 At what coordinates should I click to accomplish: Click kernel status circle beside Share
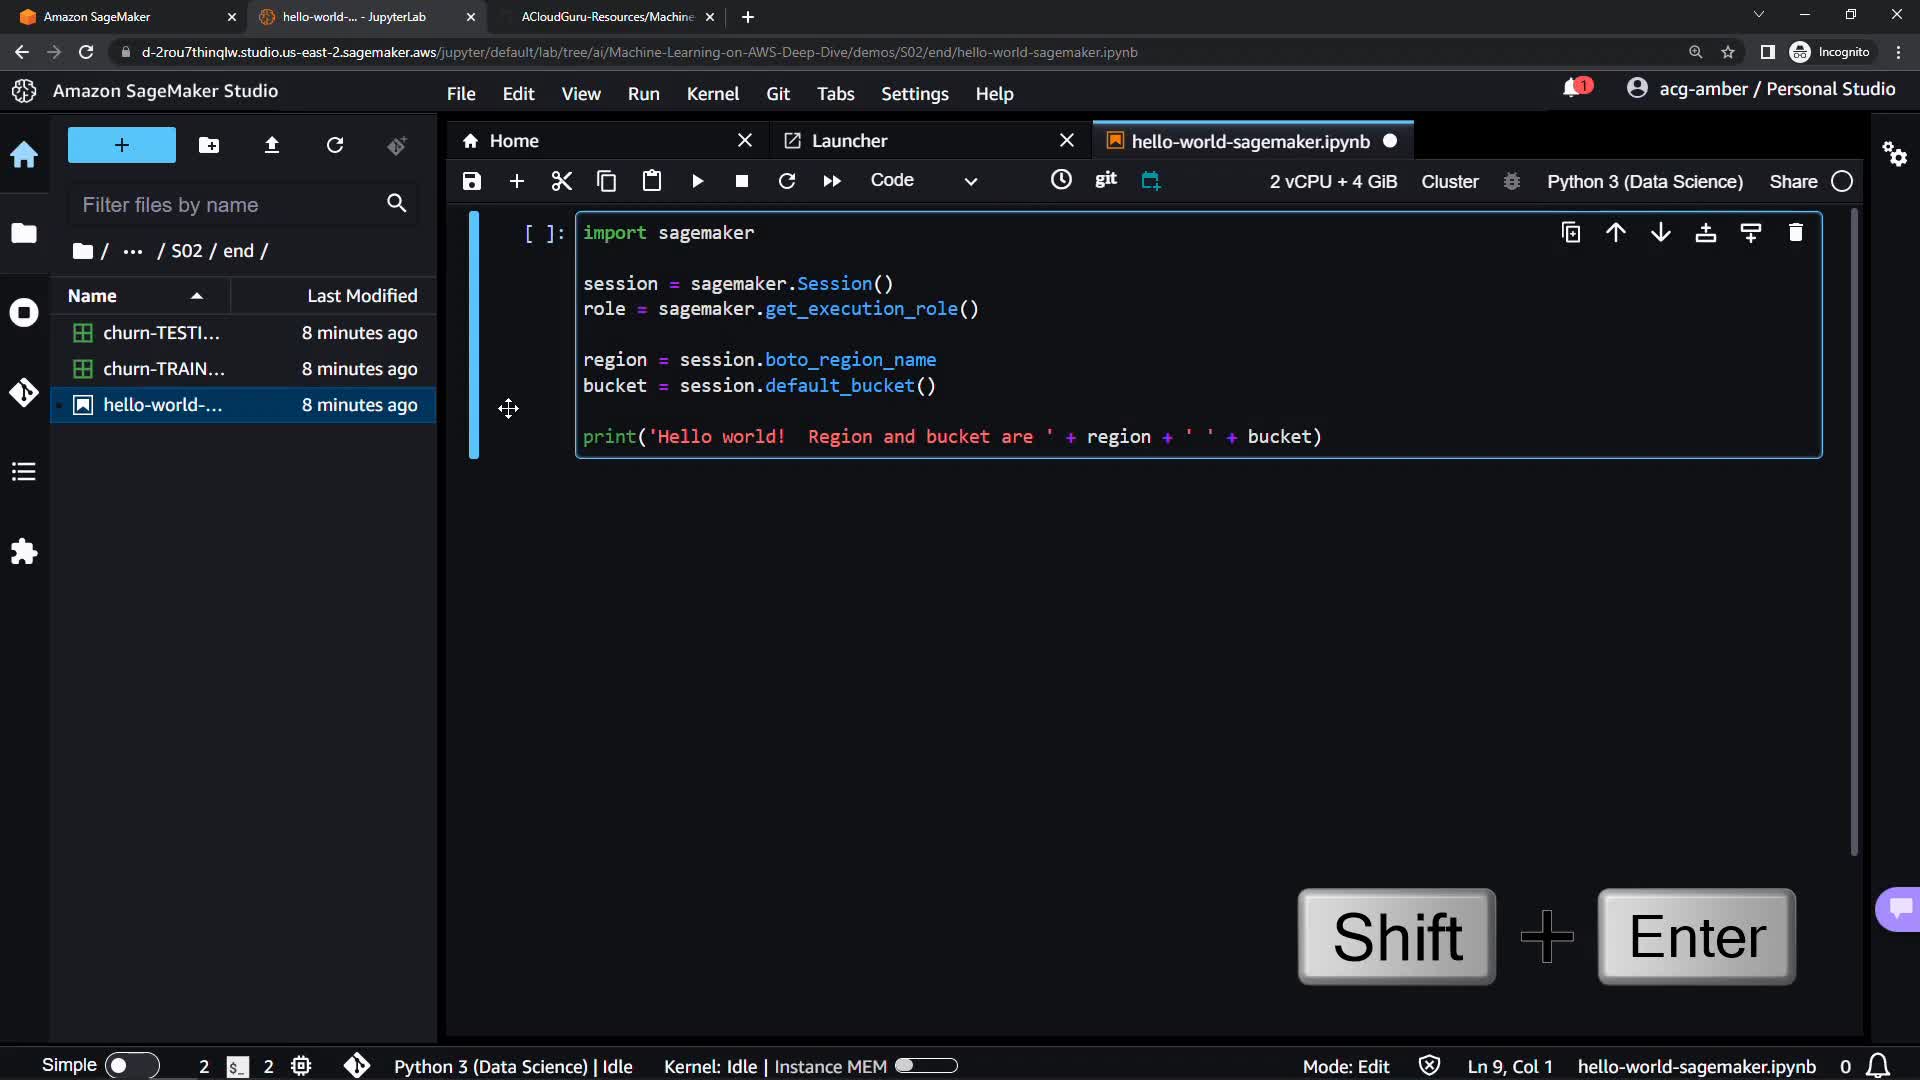[x=1842, y=182]
